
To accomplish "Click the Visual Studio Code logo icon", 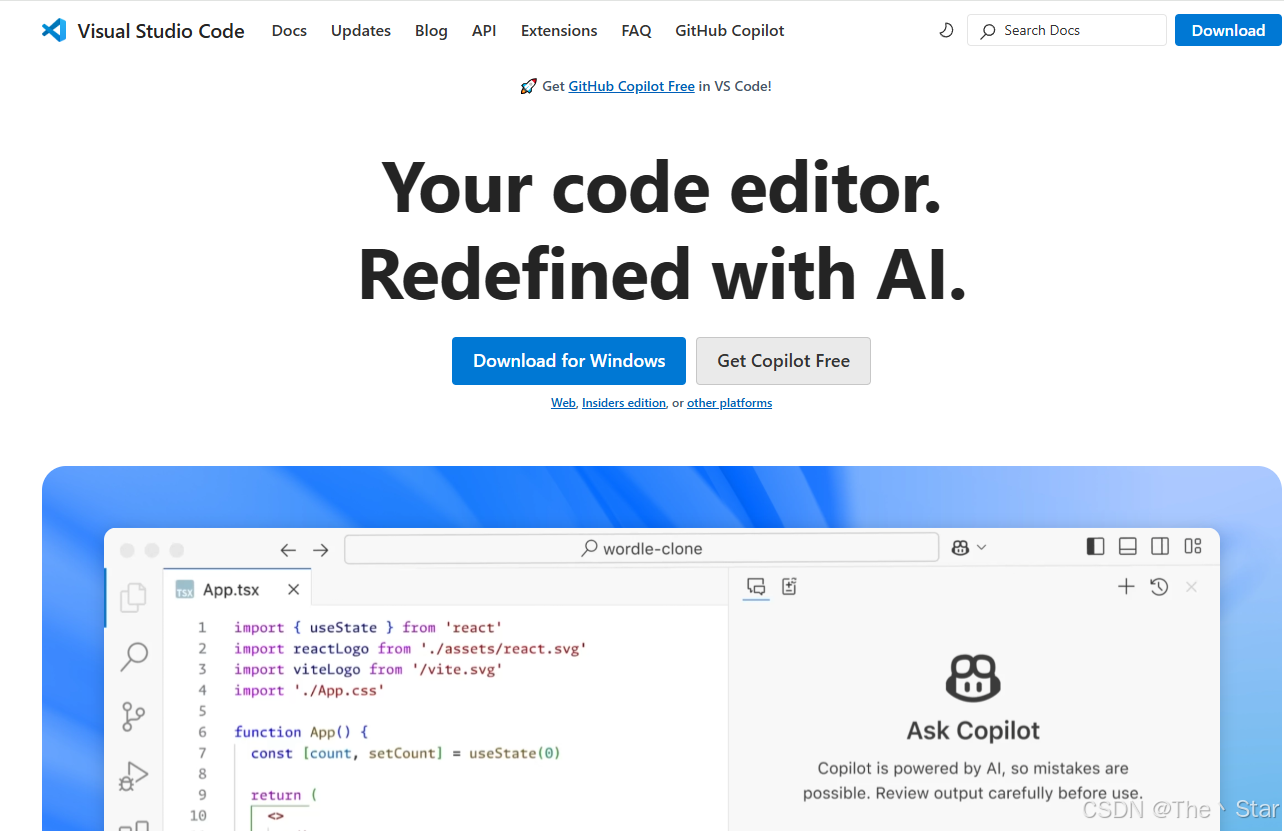I will point(54,30).
